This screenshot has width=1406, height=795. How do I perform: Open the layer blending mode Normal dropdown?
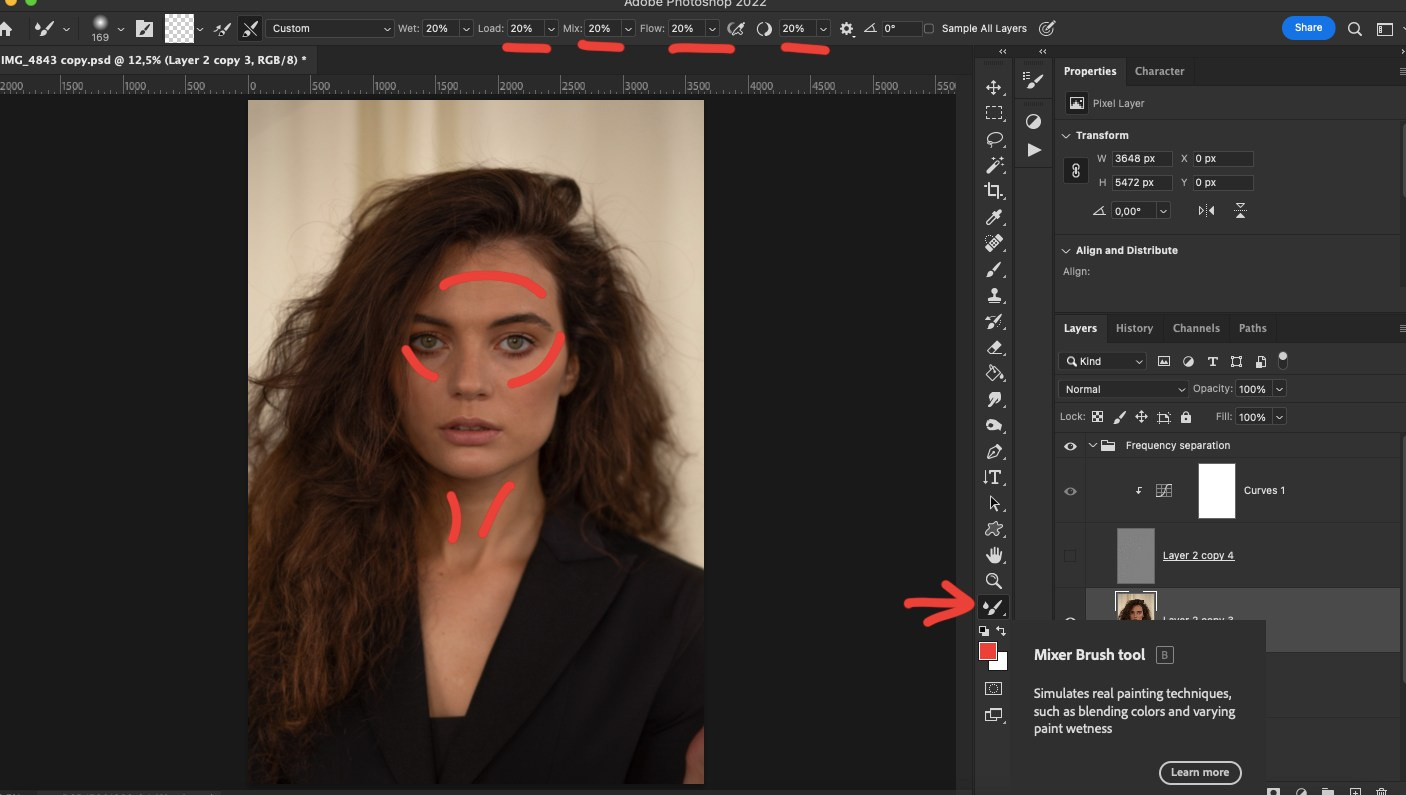(x=1122, y=389)
